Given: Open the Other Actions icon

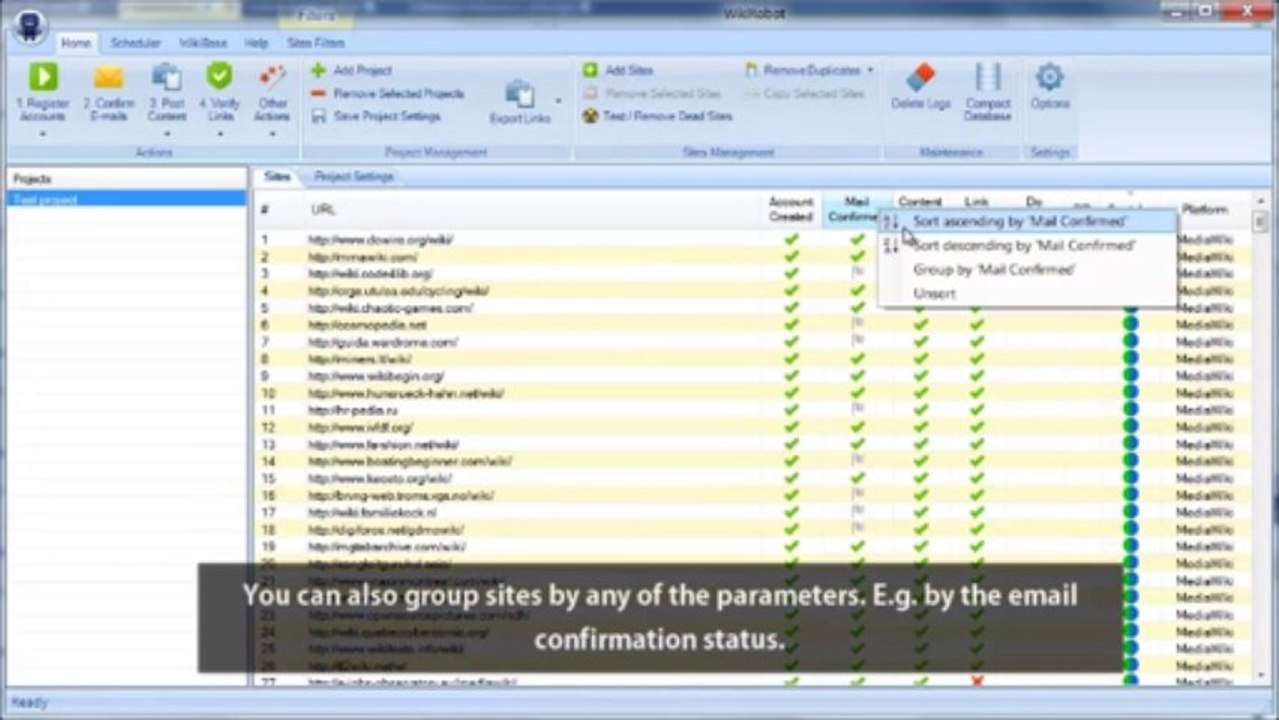Looking at the screenshot, I should pos(271,77).
